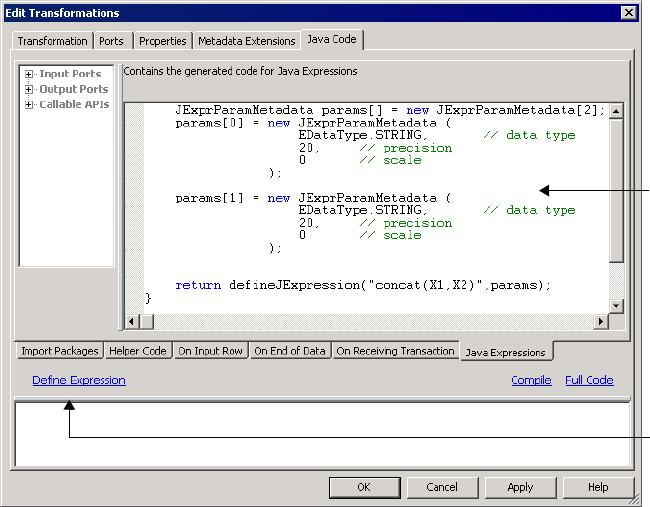Viewport: 650px width, 507px height.
Task: Select Input Ports label in tree
Action: pyautogui.click(x=70, y=74)
